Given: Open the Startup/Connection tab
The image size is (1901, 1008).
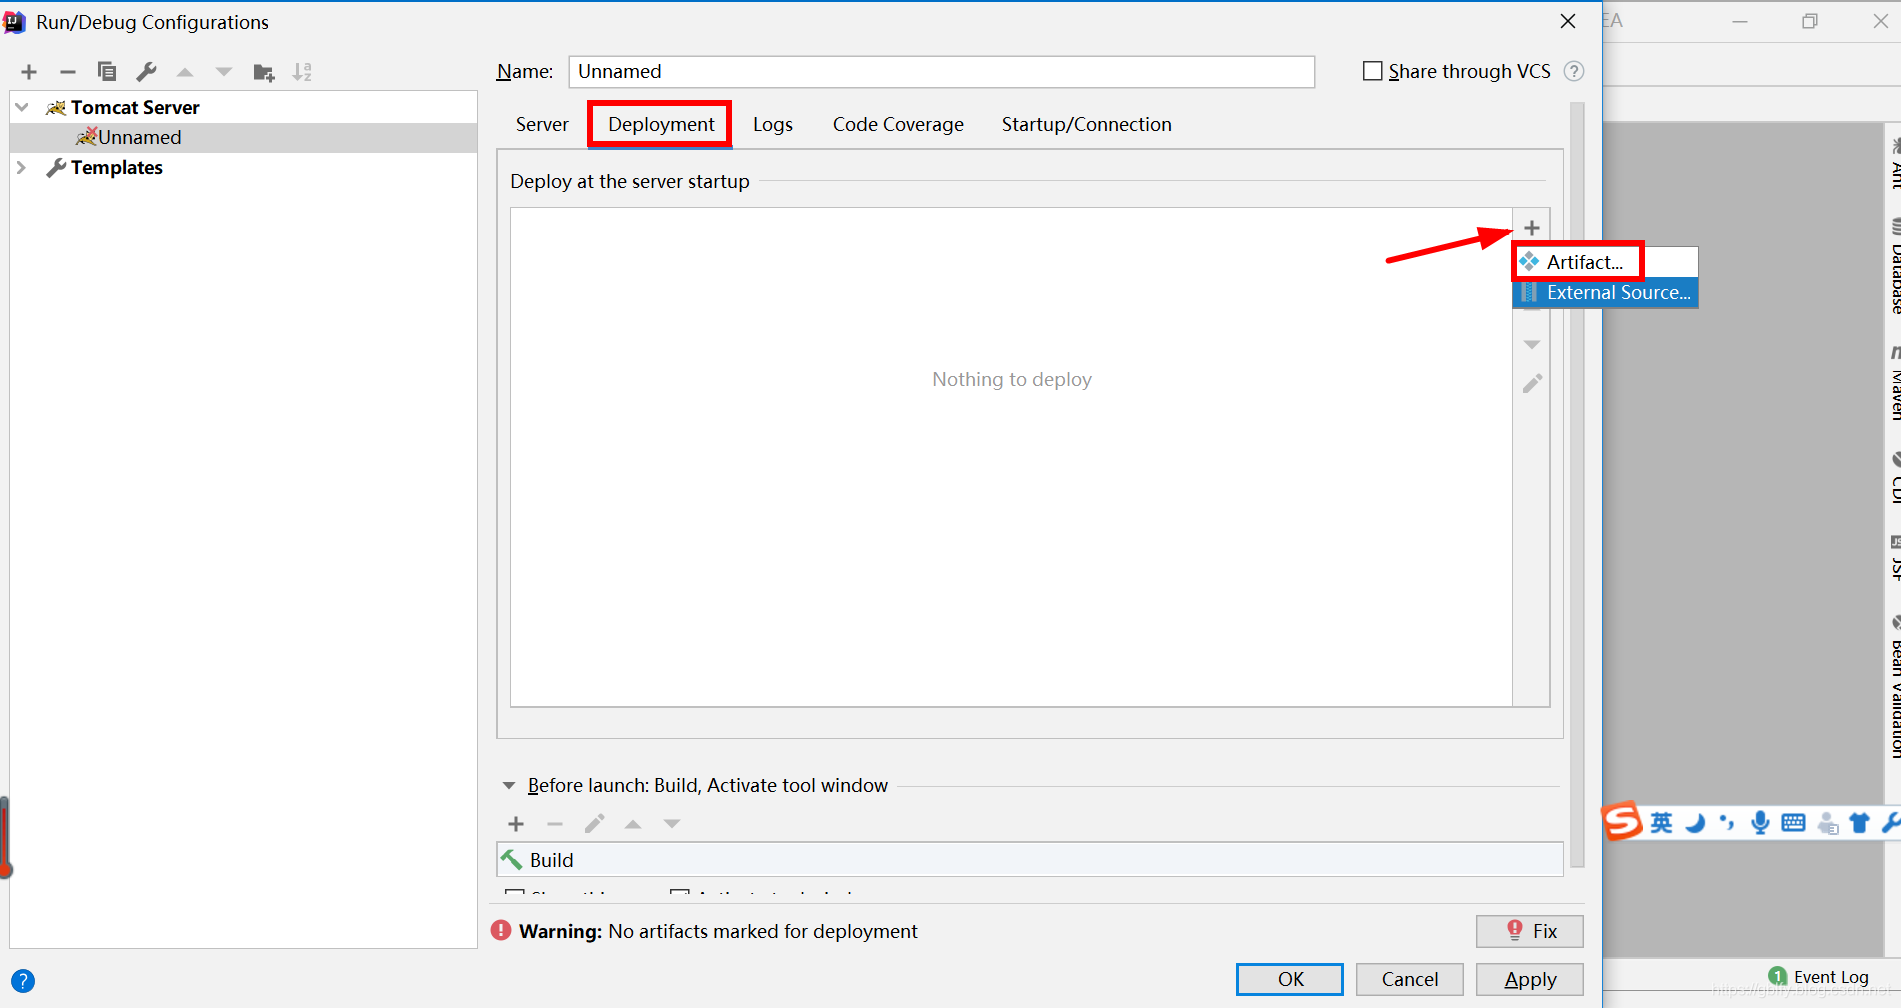Looking at the screenshot, I should (1087, 124).
